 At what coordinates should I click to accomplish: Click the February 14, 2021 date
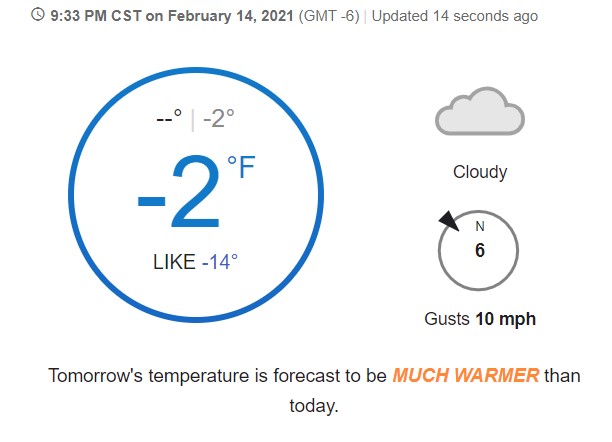230,16
